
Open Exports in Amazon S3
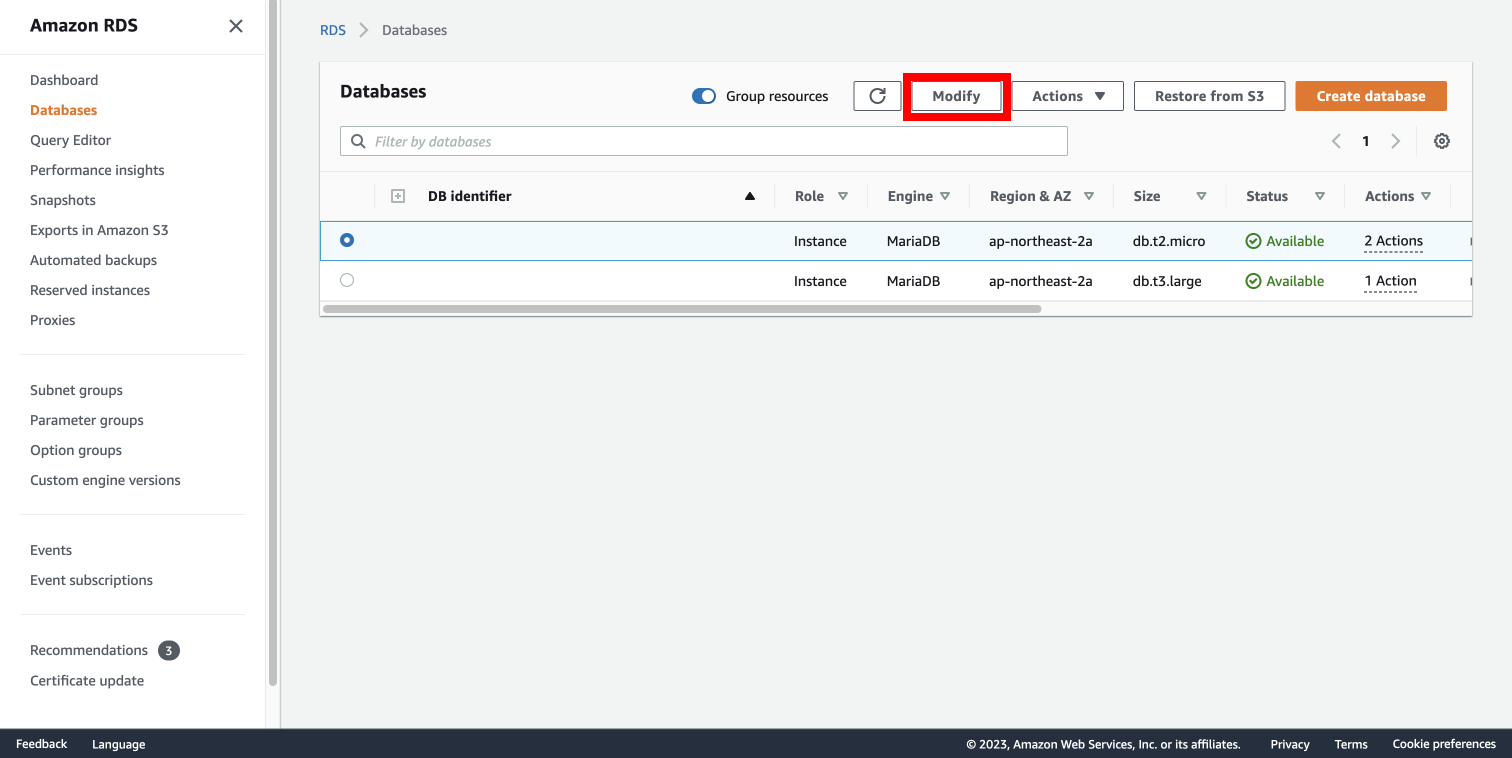99,230
